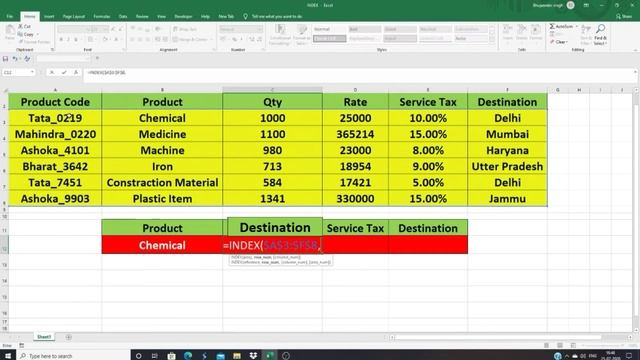Image resolution: width=640 pixels, height=360 pixels.
Task: Expand the Copy dropdown arrow
Action: click(x=38, y=34)
